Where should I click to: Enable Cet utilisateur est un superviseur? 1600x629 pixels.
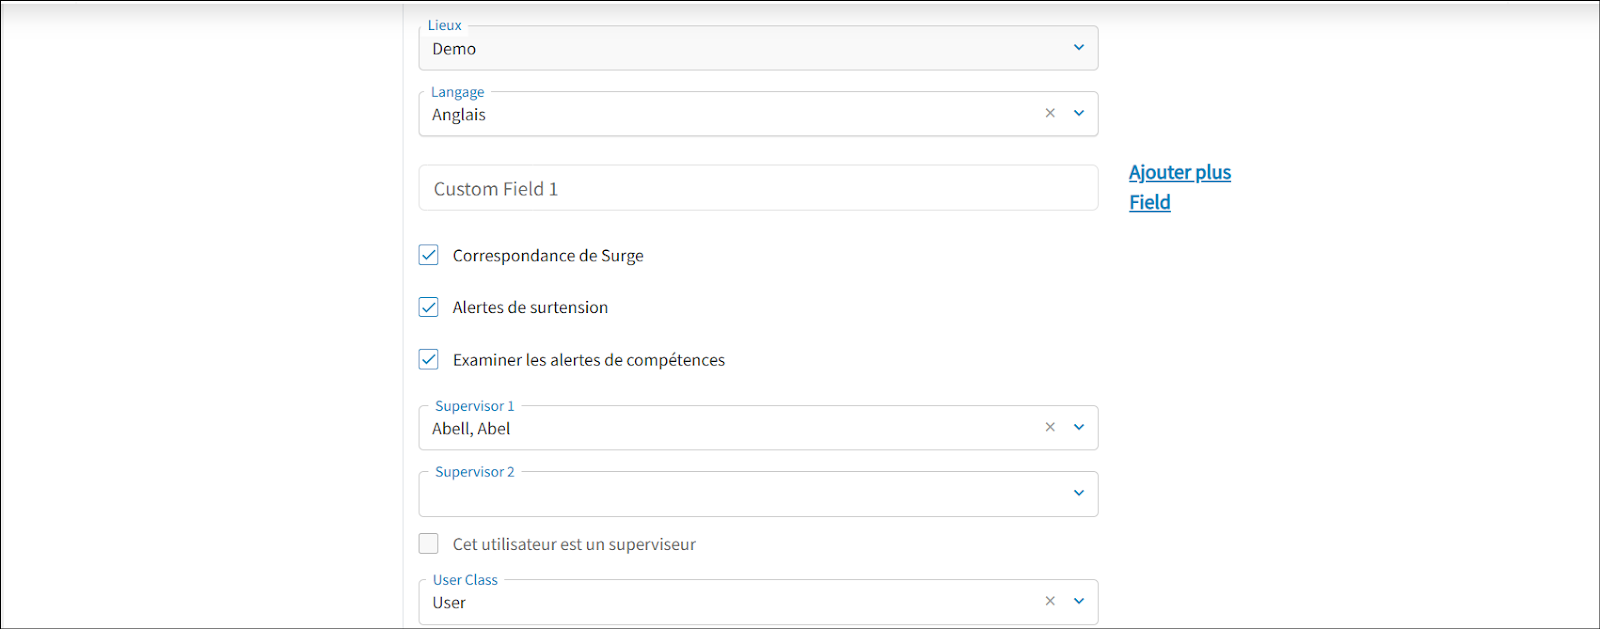point(428,543)
